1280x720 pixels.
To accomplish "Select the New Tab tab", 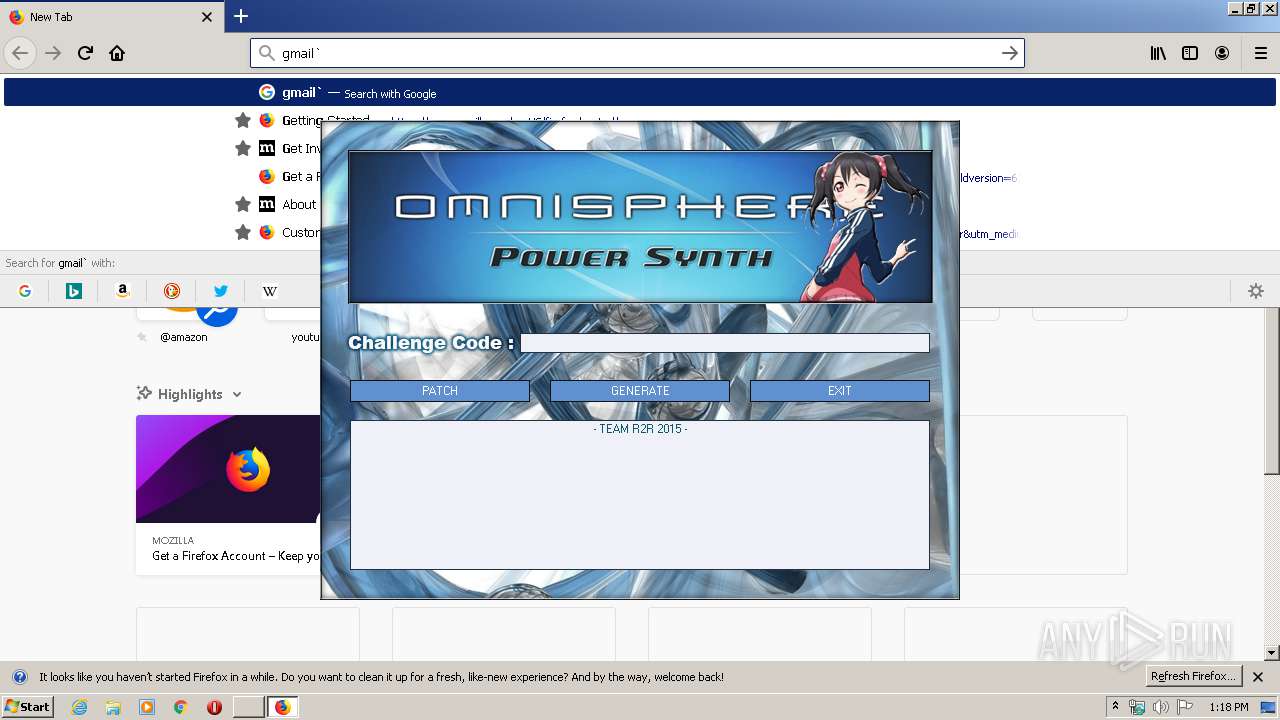I will [110, 17].
